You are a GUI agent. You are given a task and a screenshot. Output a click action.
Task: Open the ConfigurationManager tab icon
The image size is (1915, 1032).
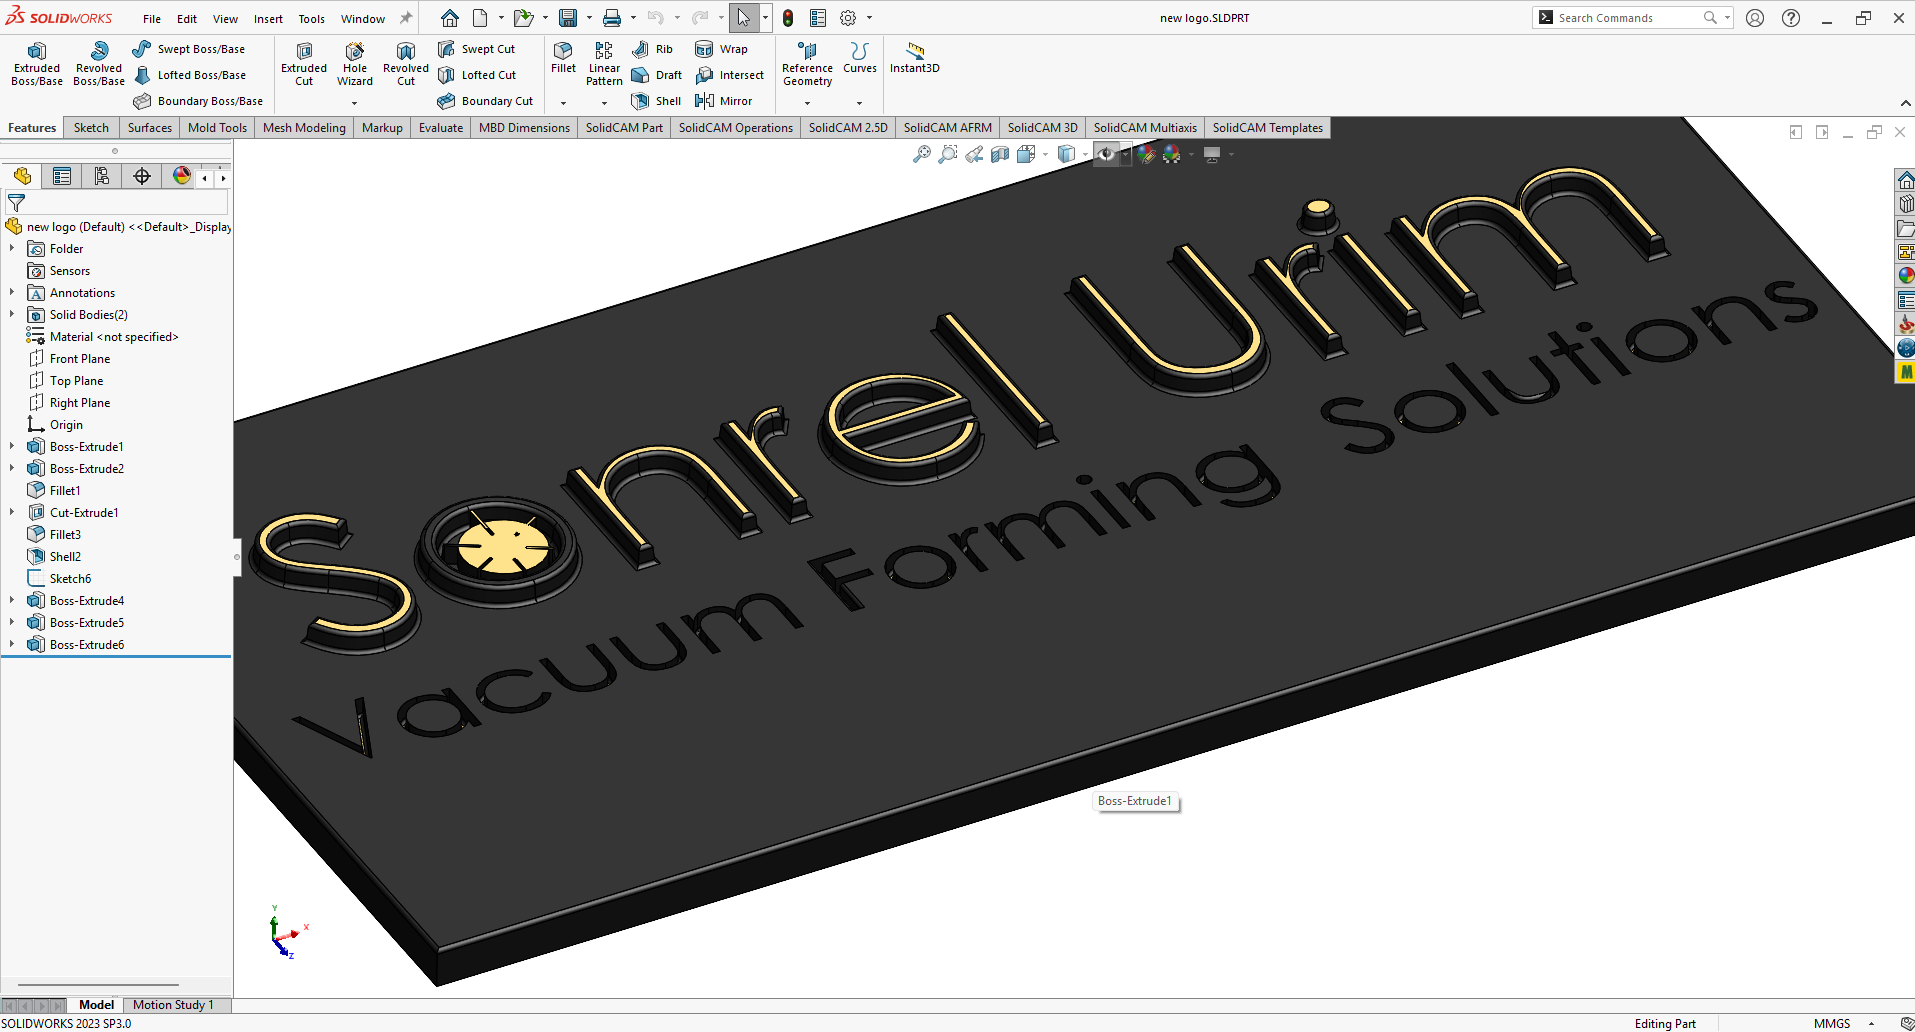click(x=102, y=176)
